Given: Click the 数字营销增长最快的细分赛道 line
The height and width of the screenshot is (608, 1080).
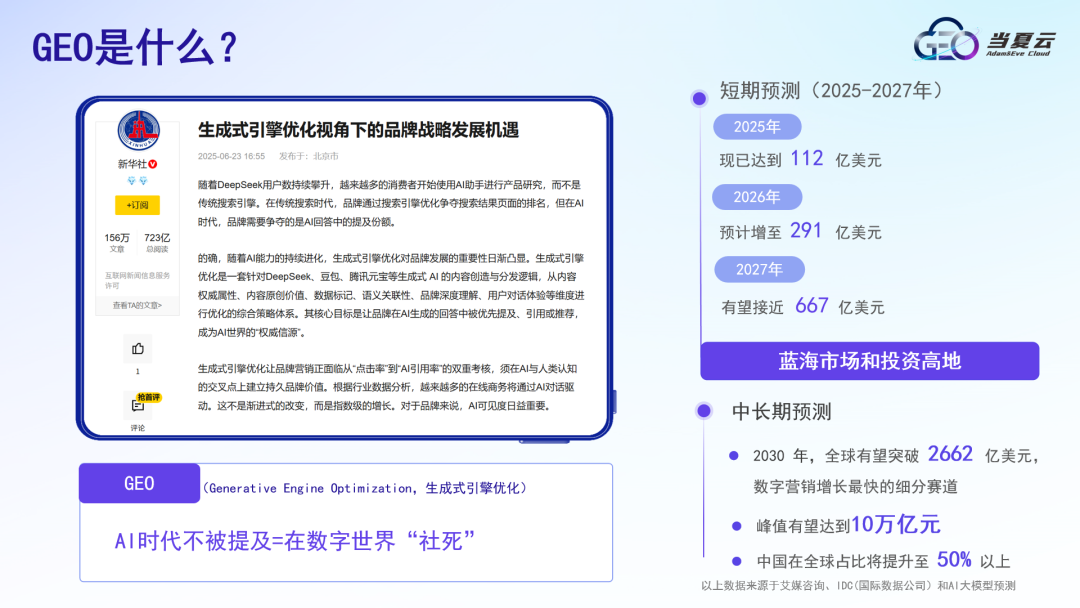Looking at the screenshot, I should (x=855, y=487).
